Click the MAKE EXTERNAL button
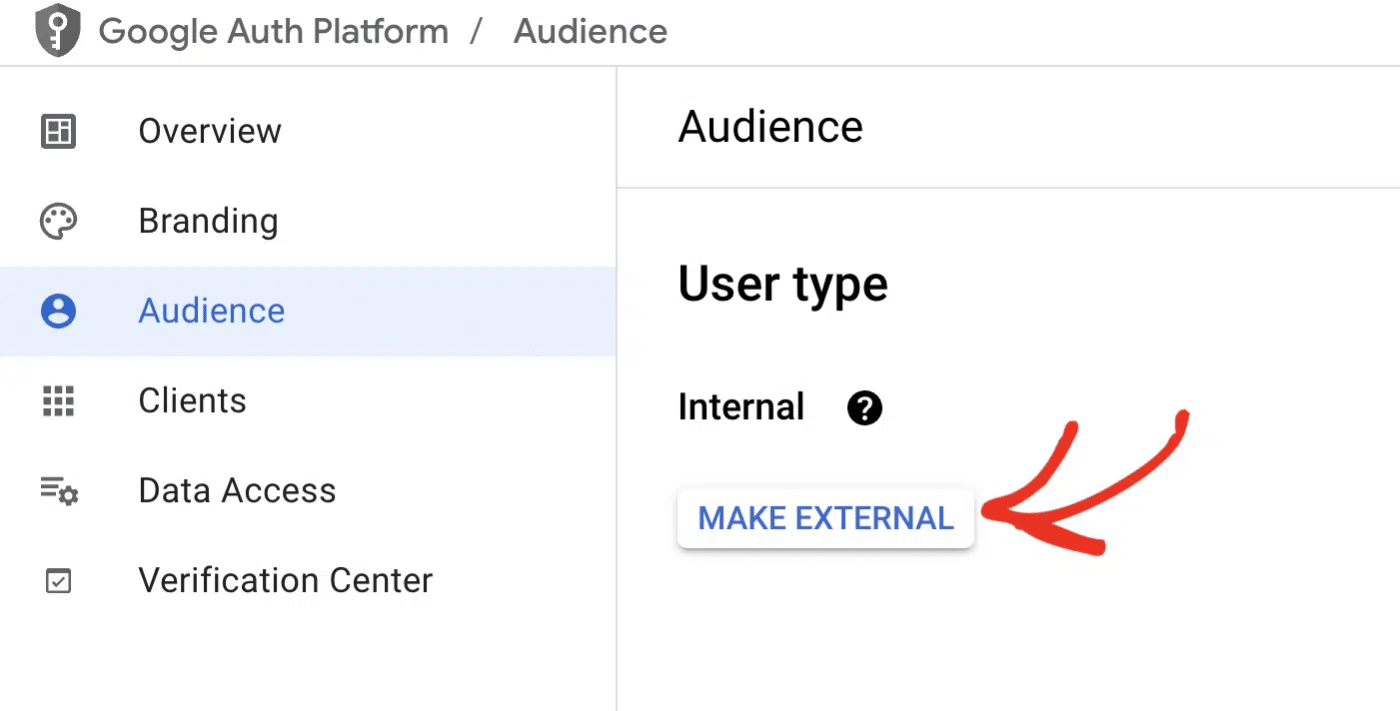This screenshot has width=1400, height=711. [826, 518]
